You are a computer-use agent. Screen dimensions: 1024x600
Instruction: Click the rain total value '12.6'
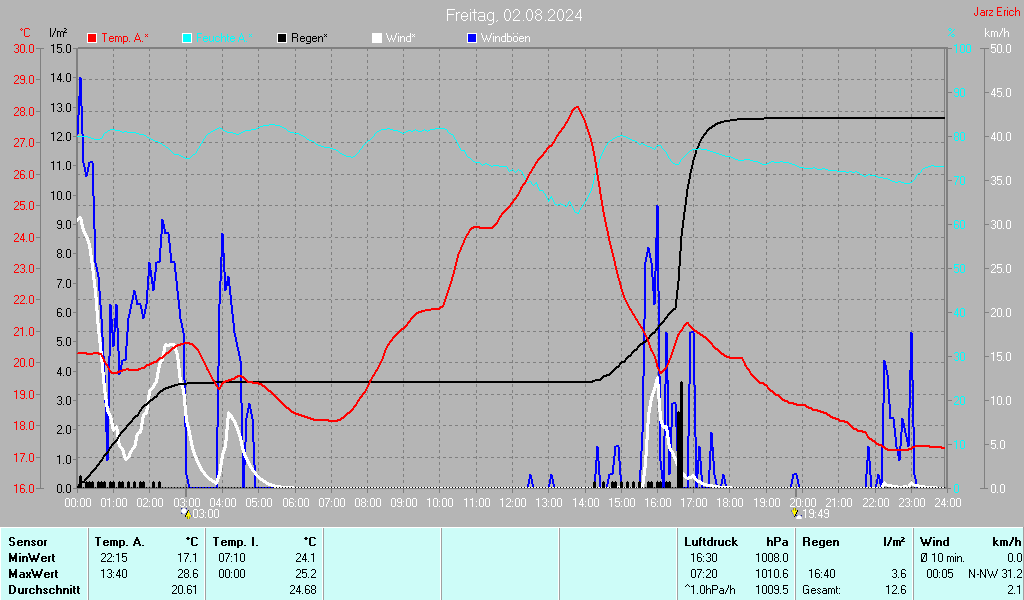pyautogui.click(x=896, y=590)
